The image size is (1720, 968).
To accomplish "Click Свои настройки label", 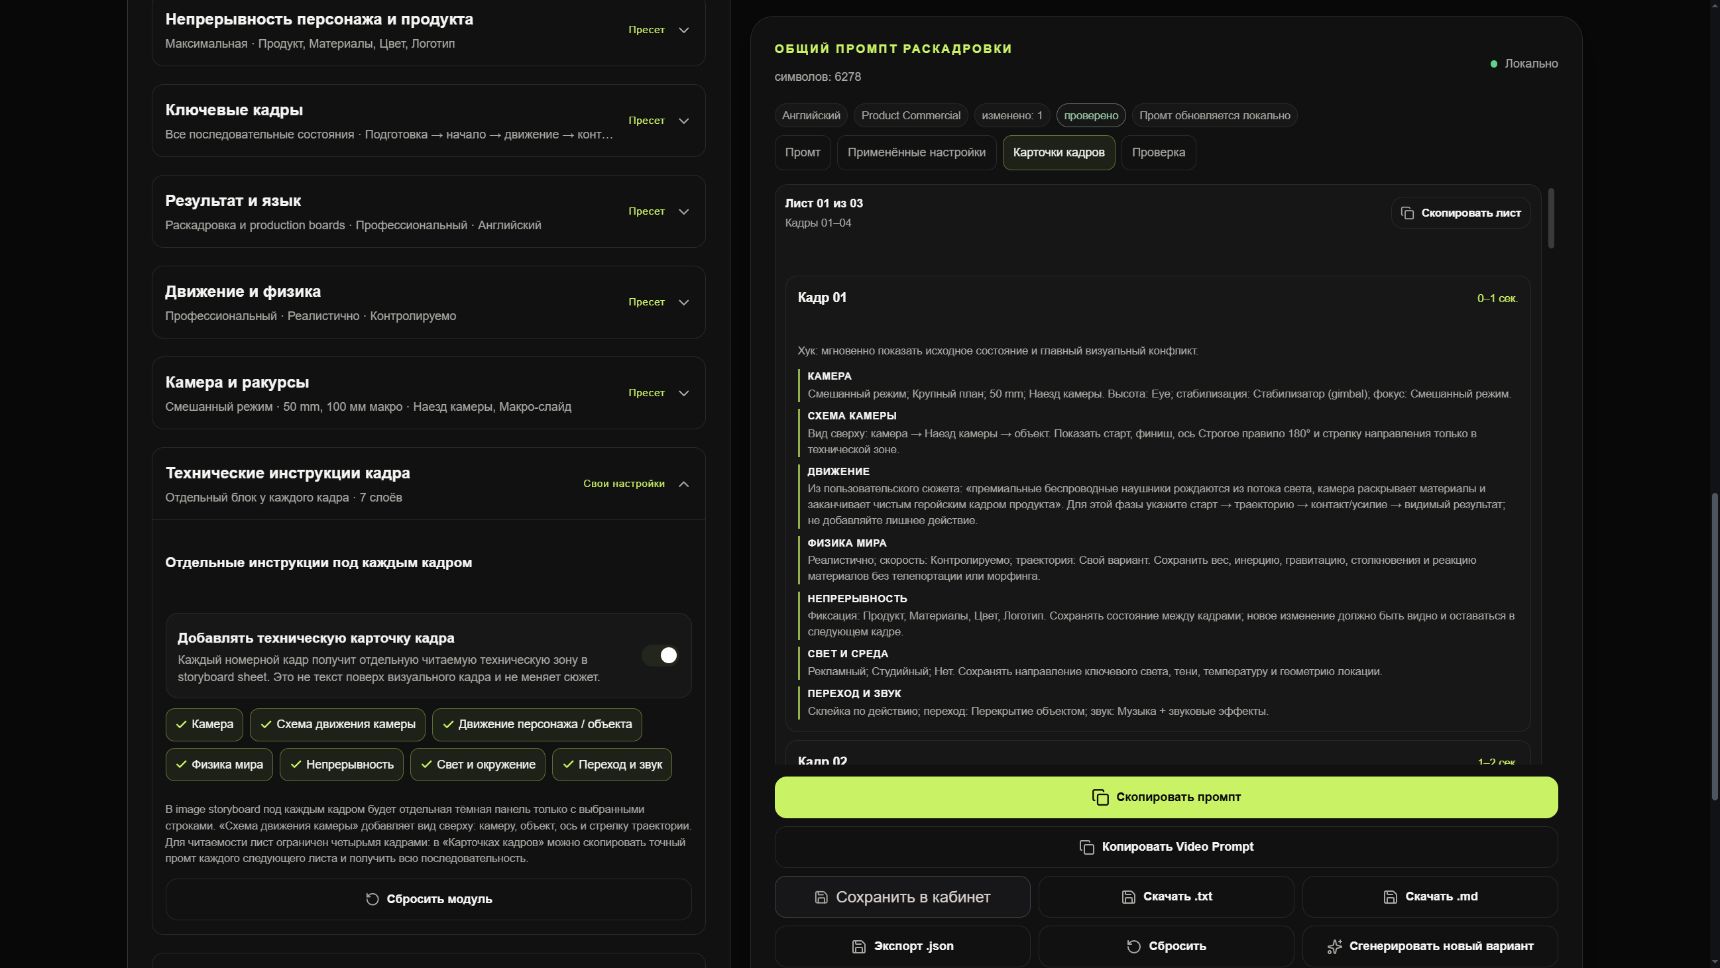I will click(624, 484).
